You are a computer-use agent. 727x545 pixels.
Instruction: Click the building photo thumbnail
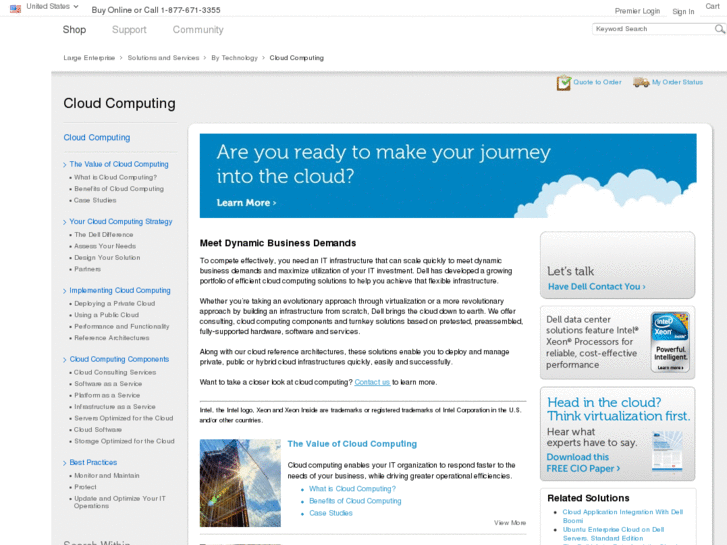pos(240,483)
